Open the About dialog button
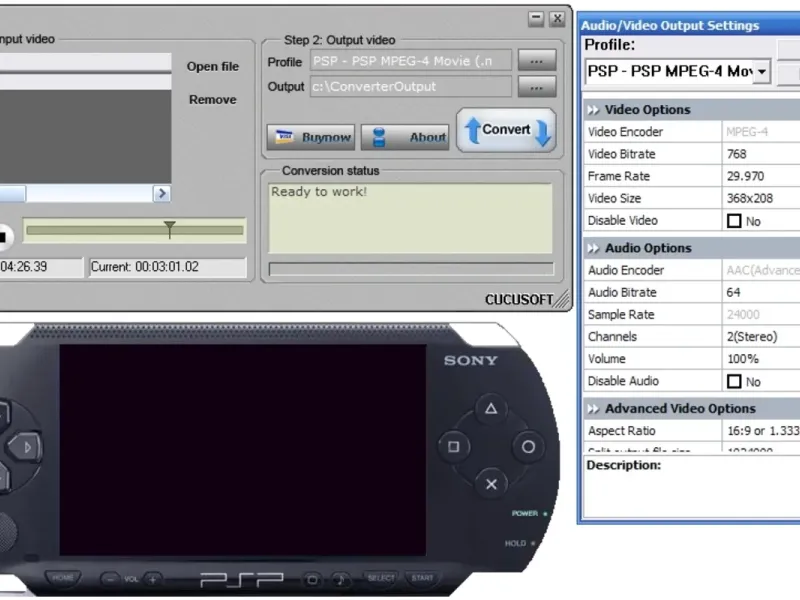 pos(405,137)
